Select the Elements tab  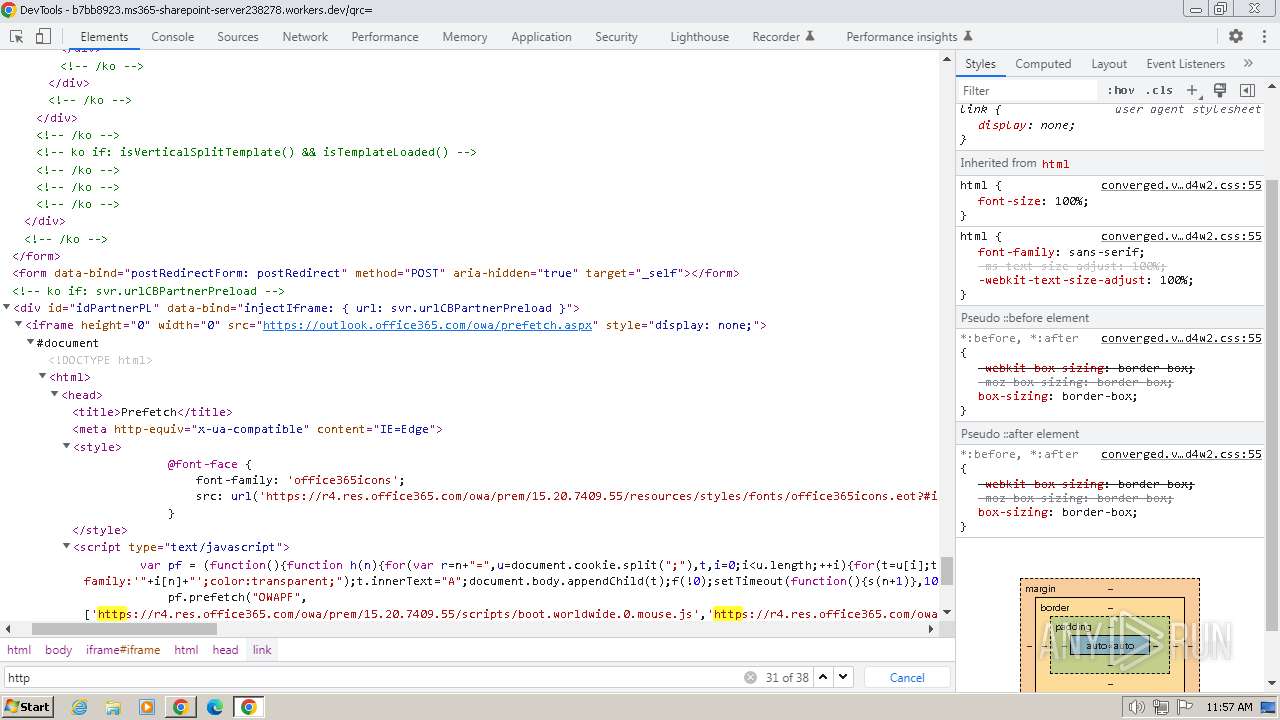(x=104, y=36)
